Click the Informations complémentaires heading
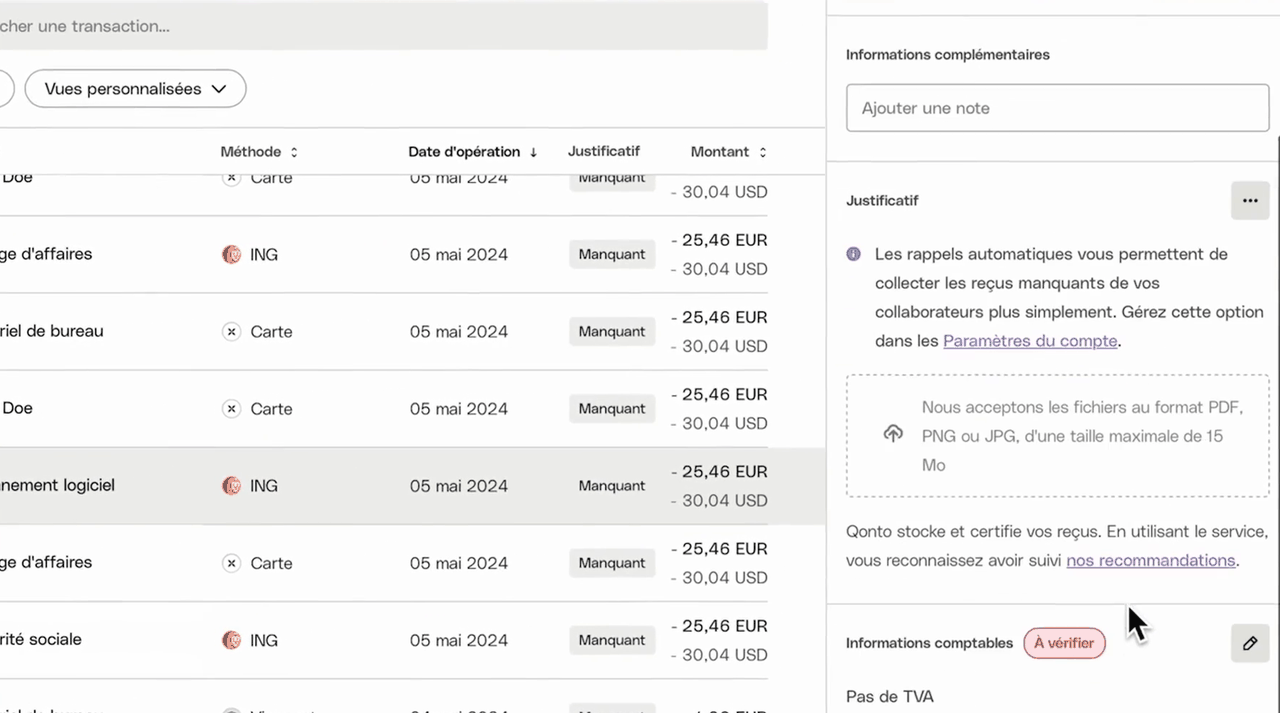 [948, 55]
